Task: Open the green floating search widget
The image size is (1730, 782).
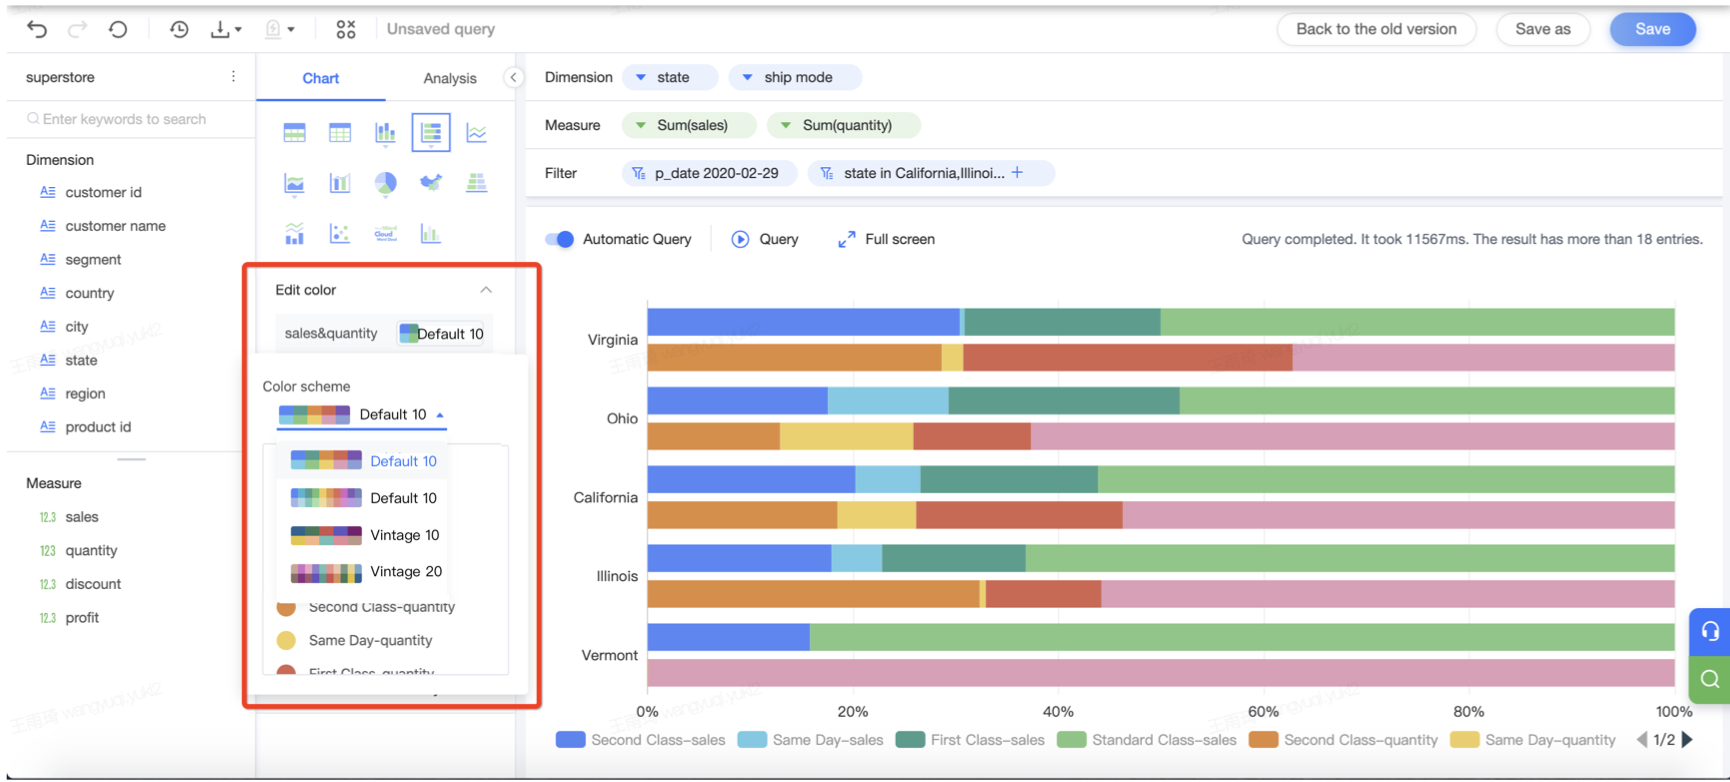Action: pos(1710,679)
